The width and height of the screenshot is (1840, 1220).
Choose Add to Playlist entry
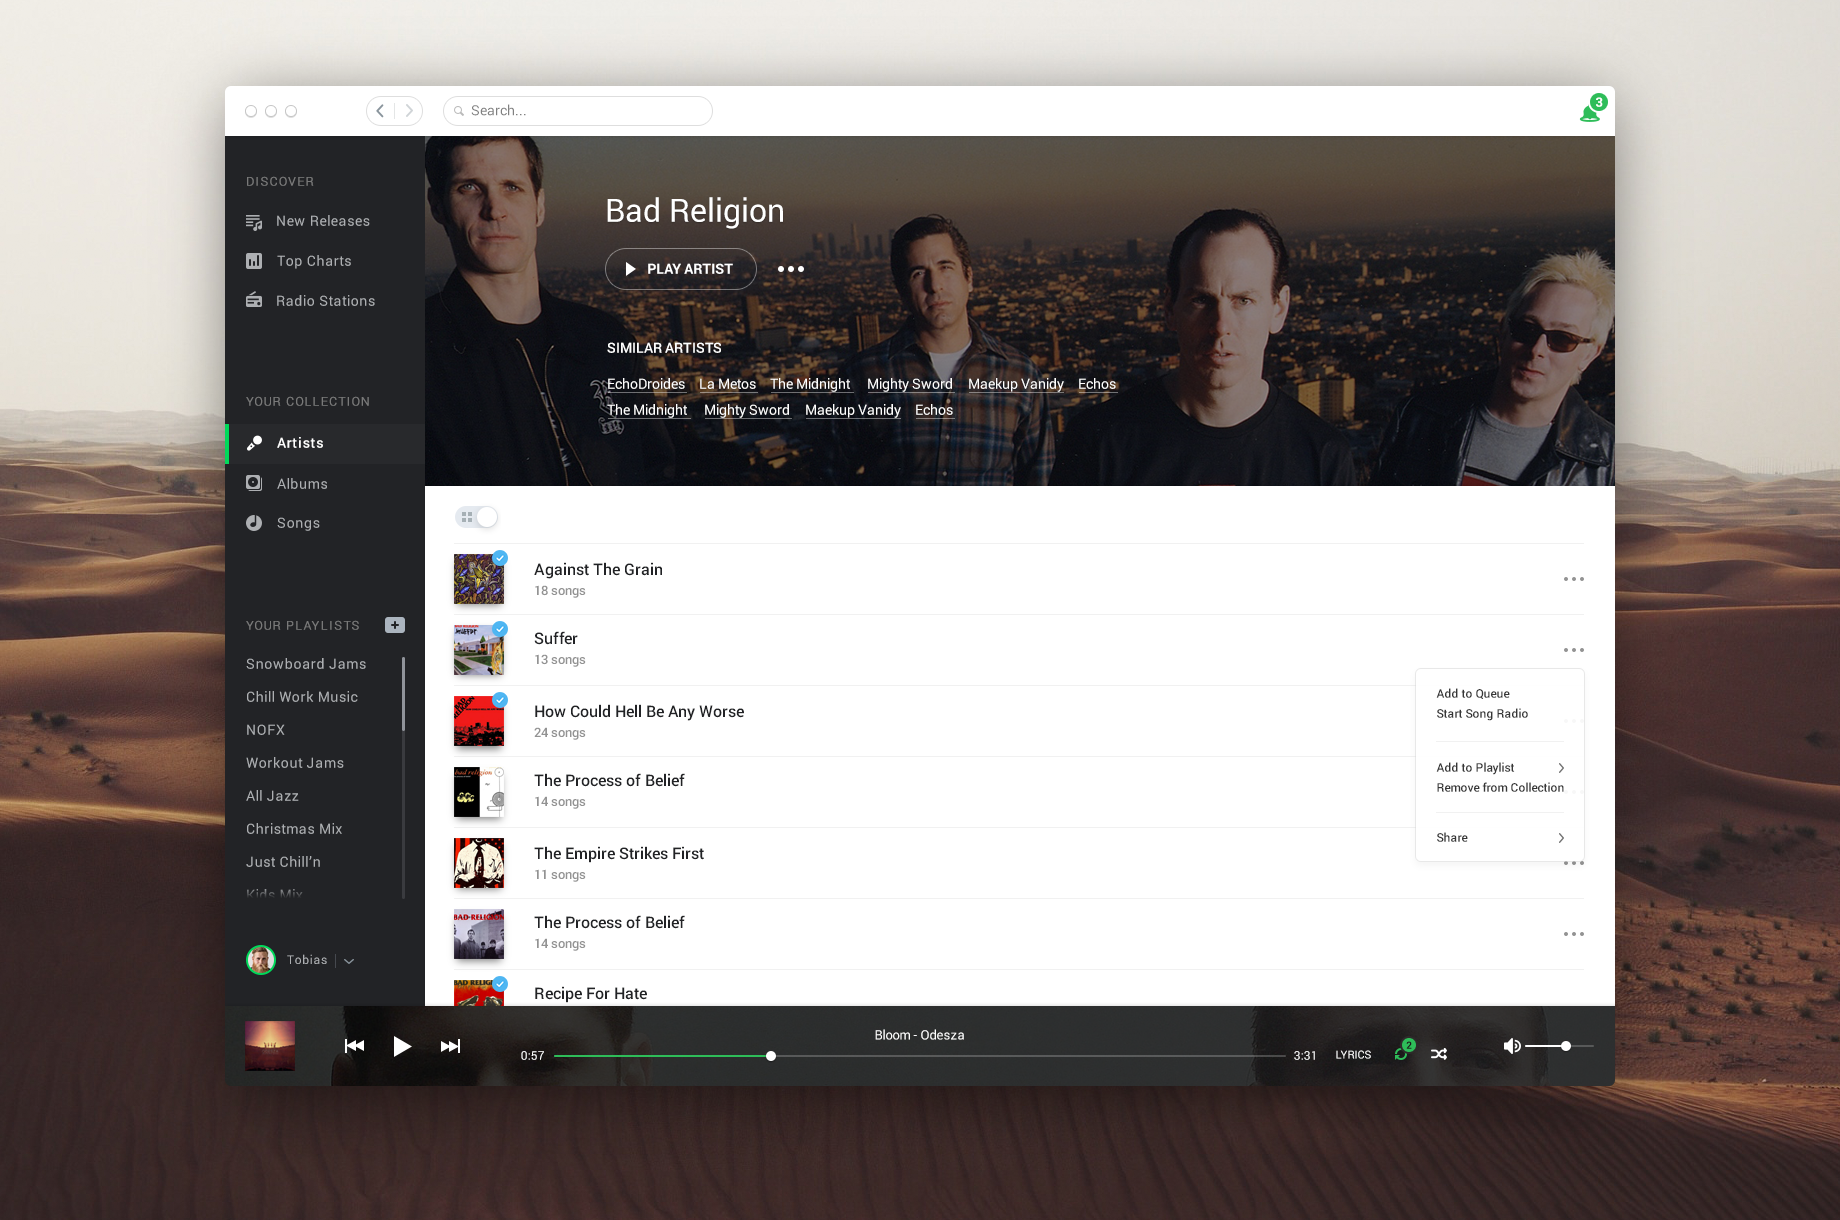click(1475, 768)
